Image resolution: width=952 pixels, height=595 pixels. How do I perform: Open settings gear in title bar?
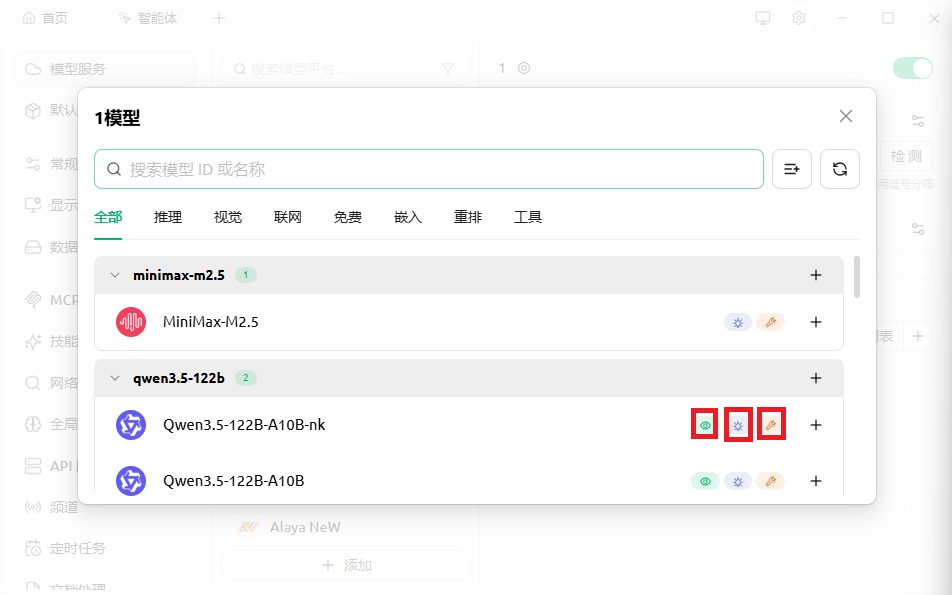point(799,18)
